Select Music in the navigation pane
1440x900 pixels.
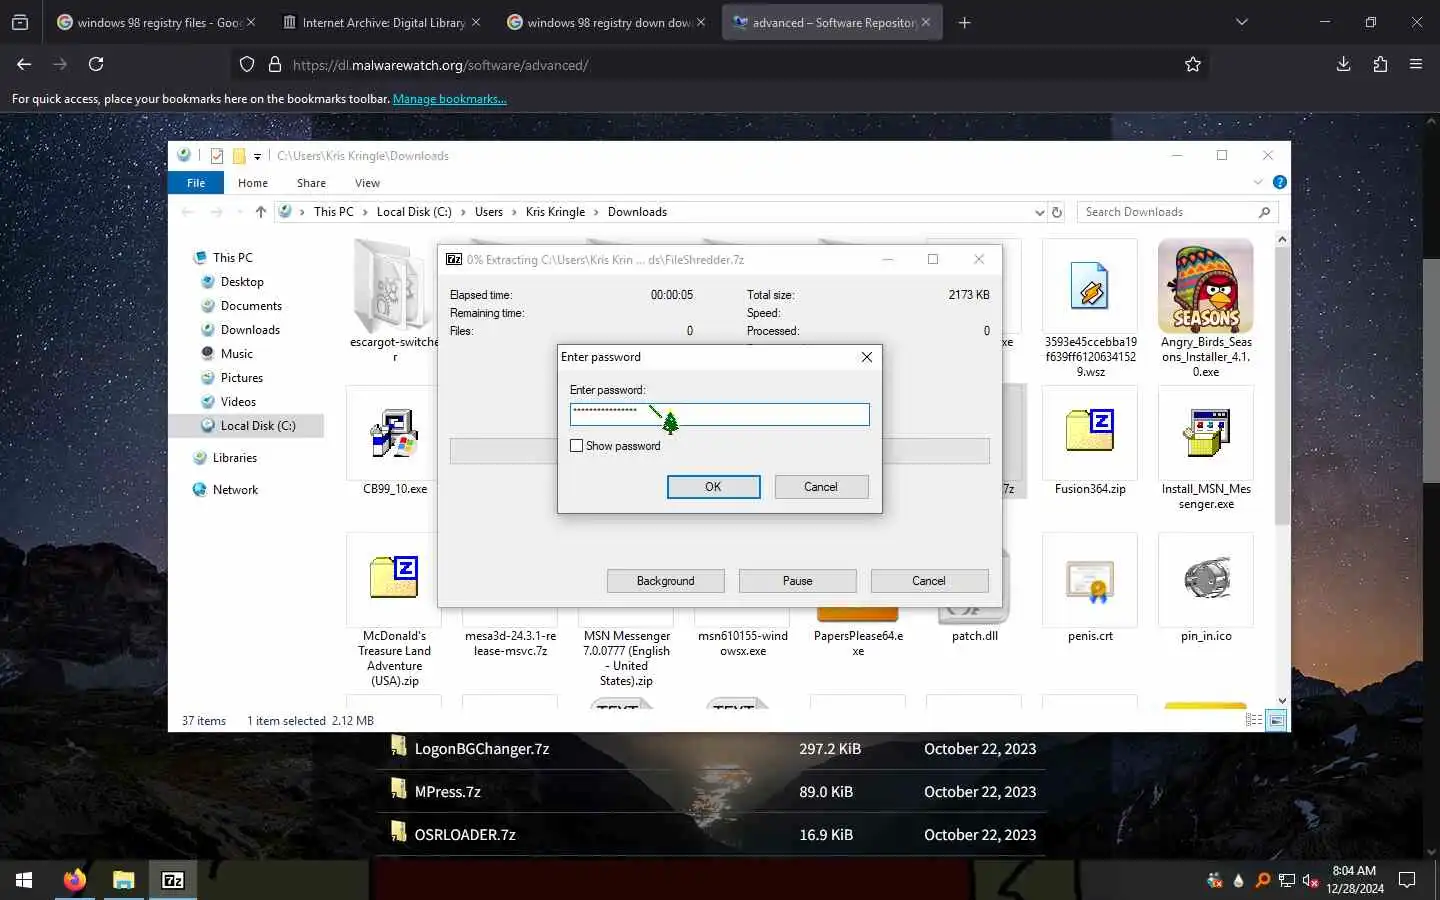pos(236,354)
